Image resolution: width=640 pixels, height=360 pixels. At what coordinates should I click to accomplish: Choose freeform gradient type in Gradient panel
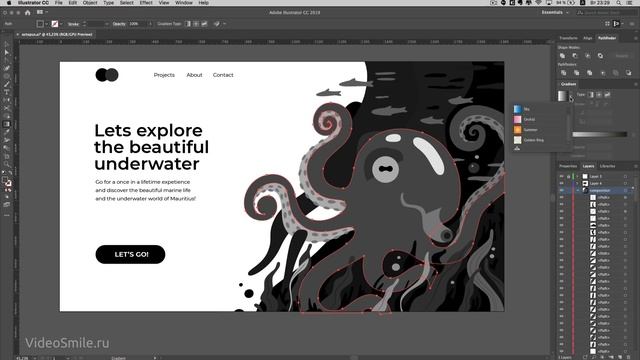coord(607,95)
